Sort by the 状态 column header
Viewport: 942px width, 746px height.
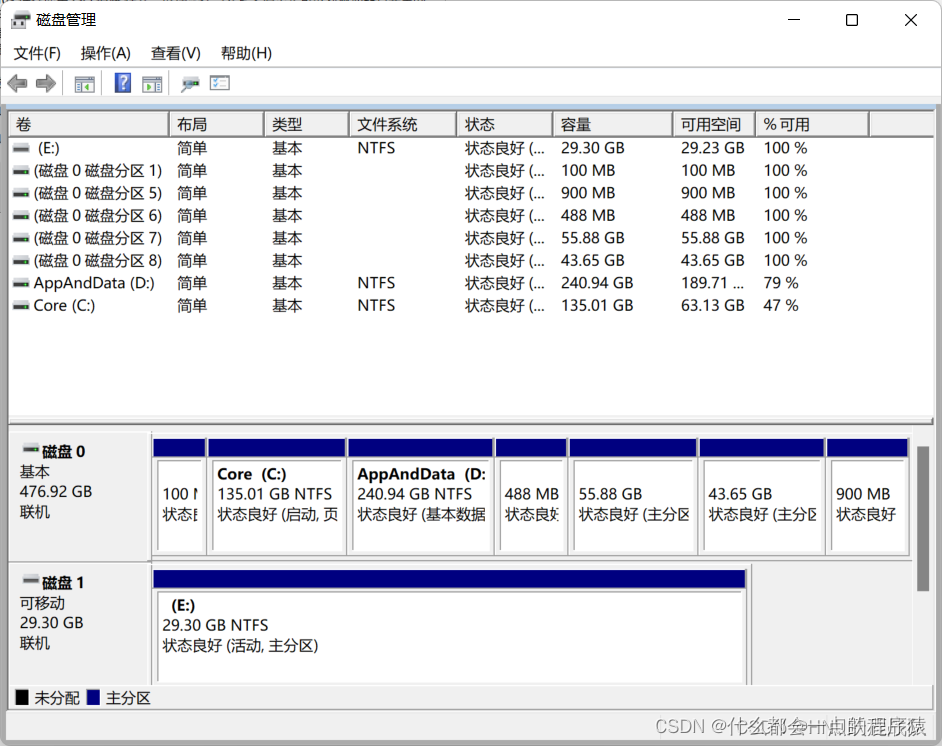[x=505, y=124]
